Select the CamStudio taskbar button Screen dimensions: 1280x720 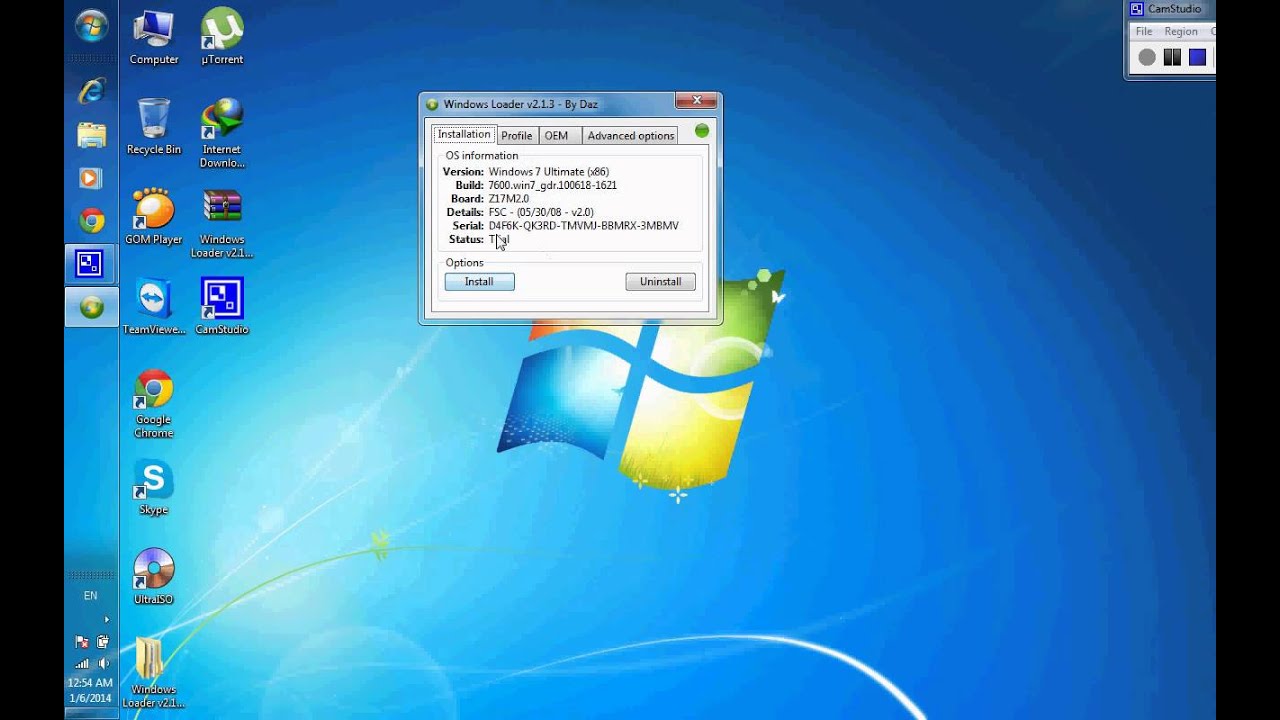point(91,264)
